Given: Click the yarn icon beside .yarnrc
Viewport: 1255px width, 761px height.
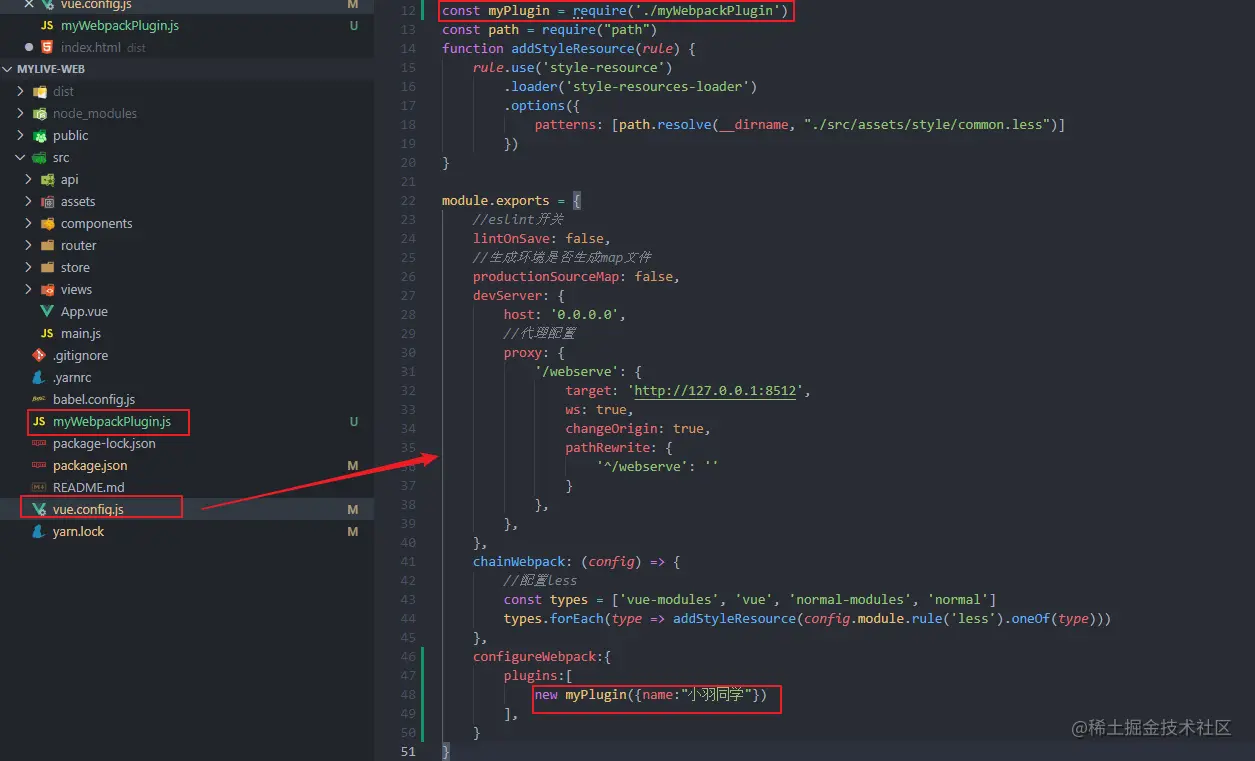Looking at the screenshot, I should point(39,377).
